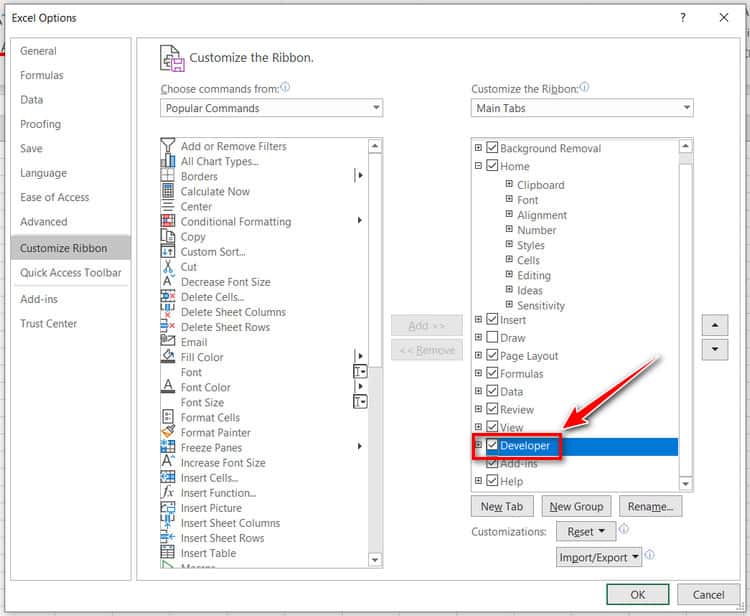Open the Choose commands from dropdown
750x616 pixels.
(x=271, y=108)
